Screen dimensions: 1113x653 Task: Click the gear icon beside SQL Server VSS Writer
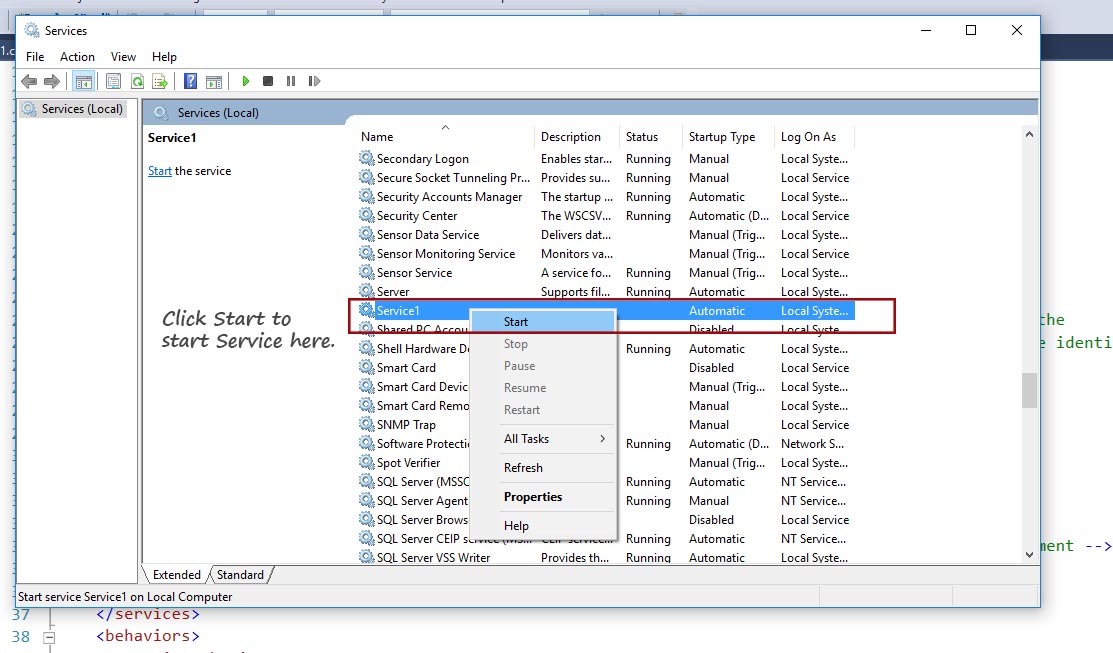pos(366,557)
